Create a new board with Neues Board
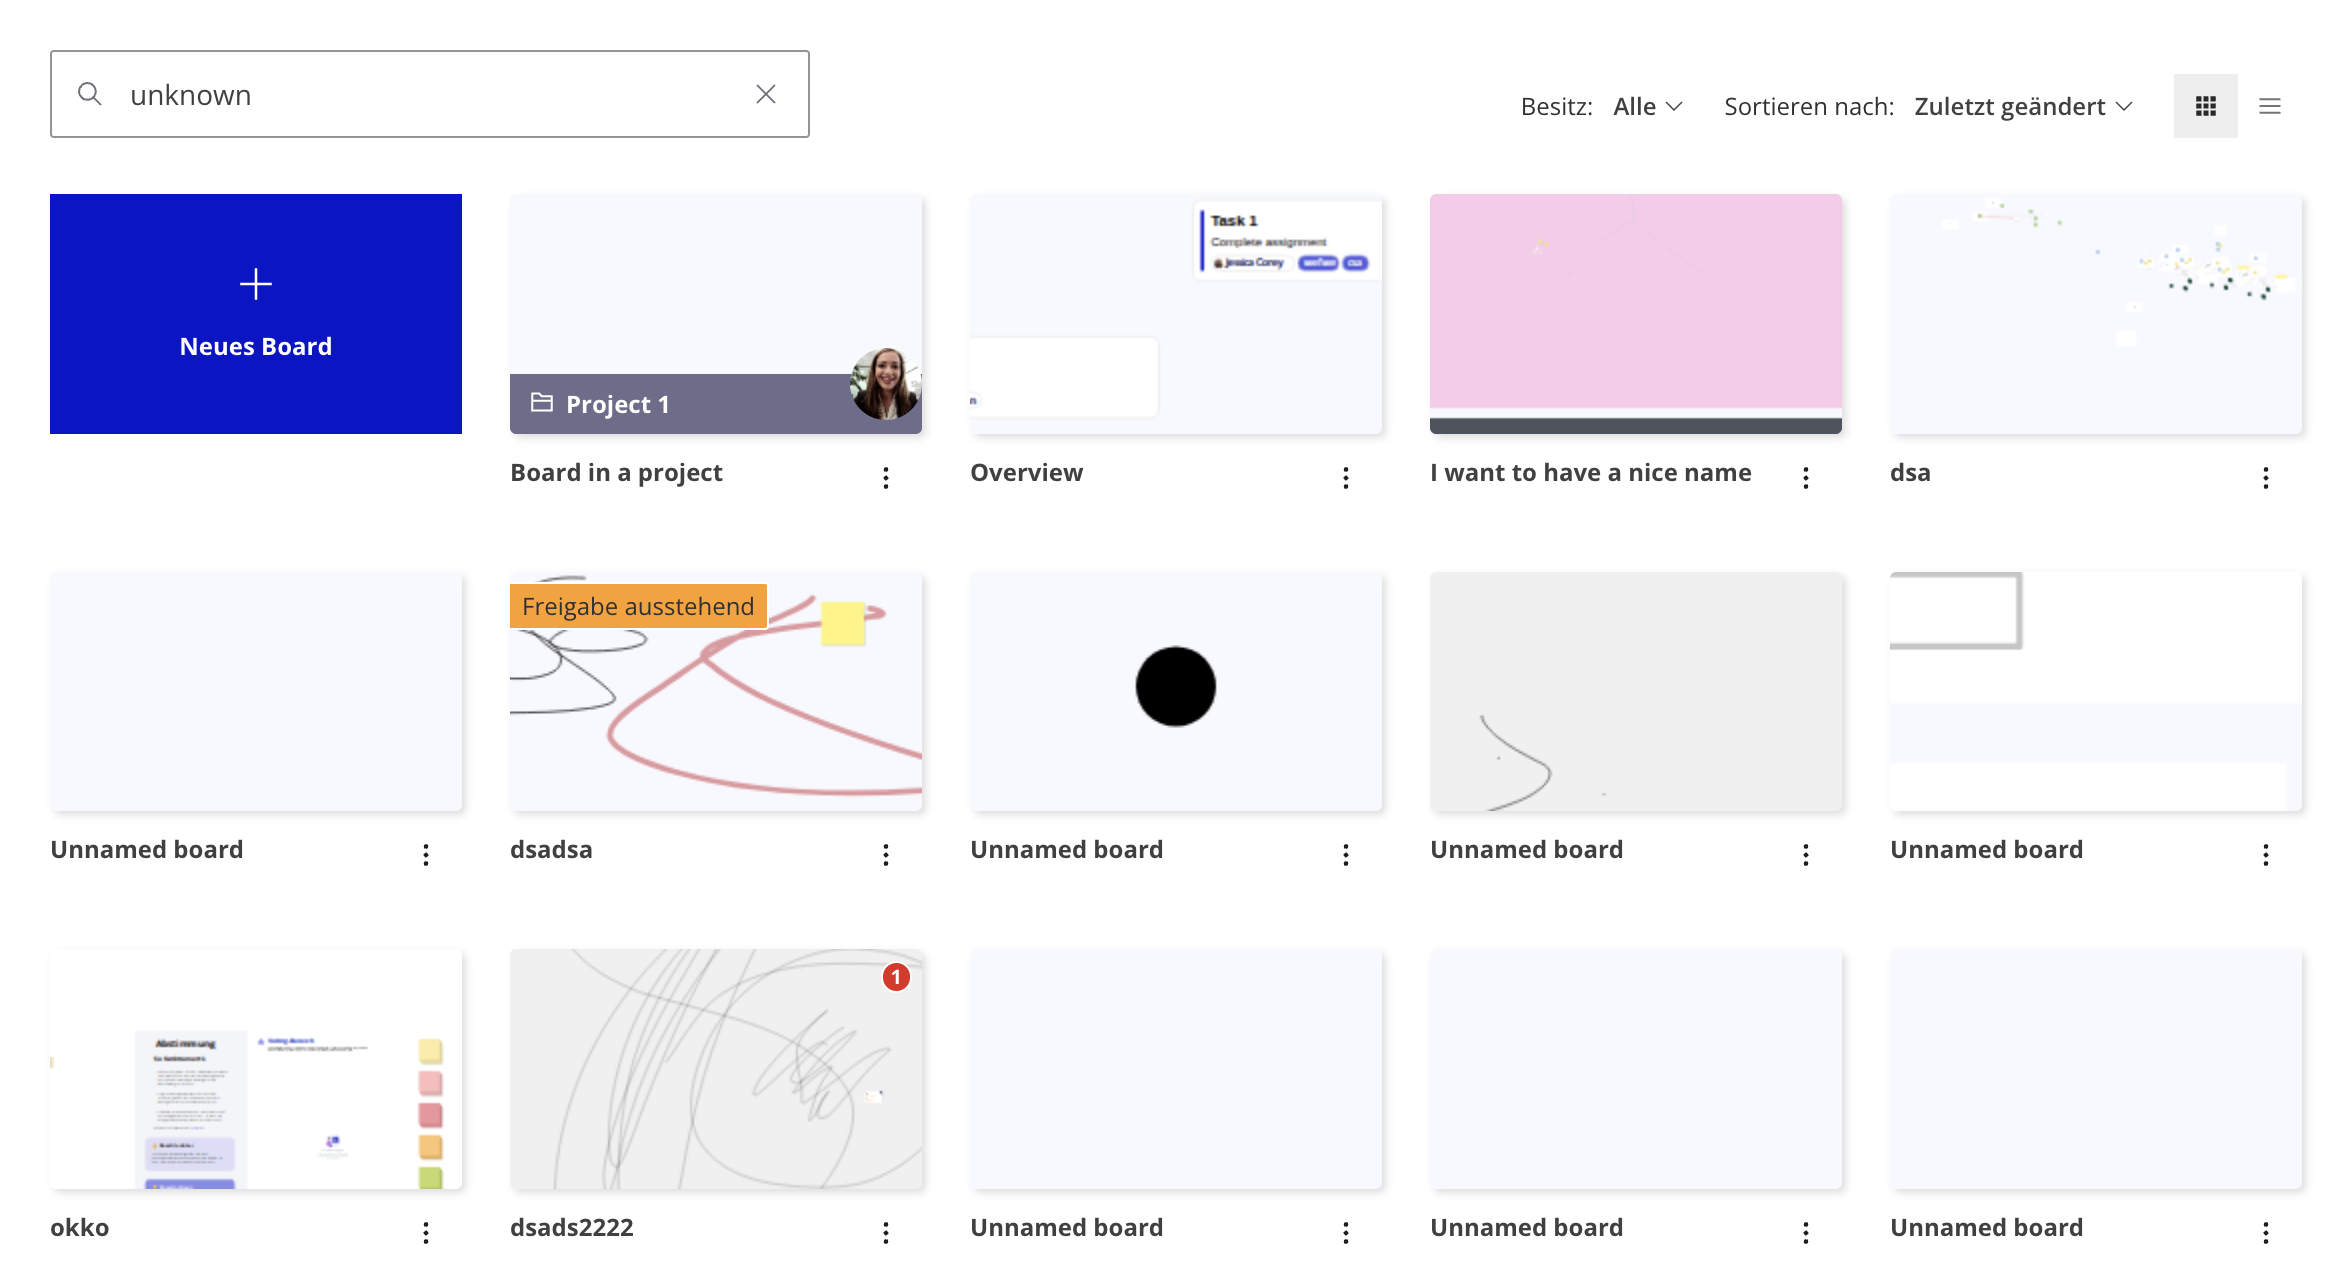 coord(256,314)
